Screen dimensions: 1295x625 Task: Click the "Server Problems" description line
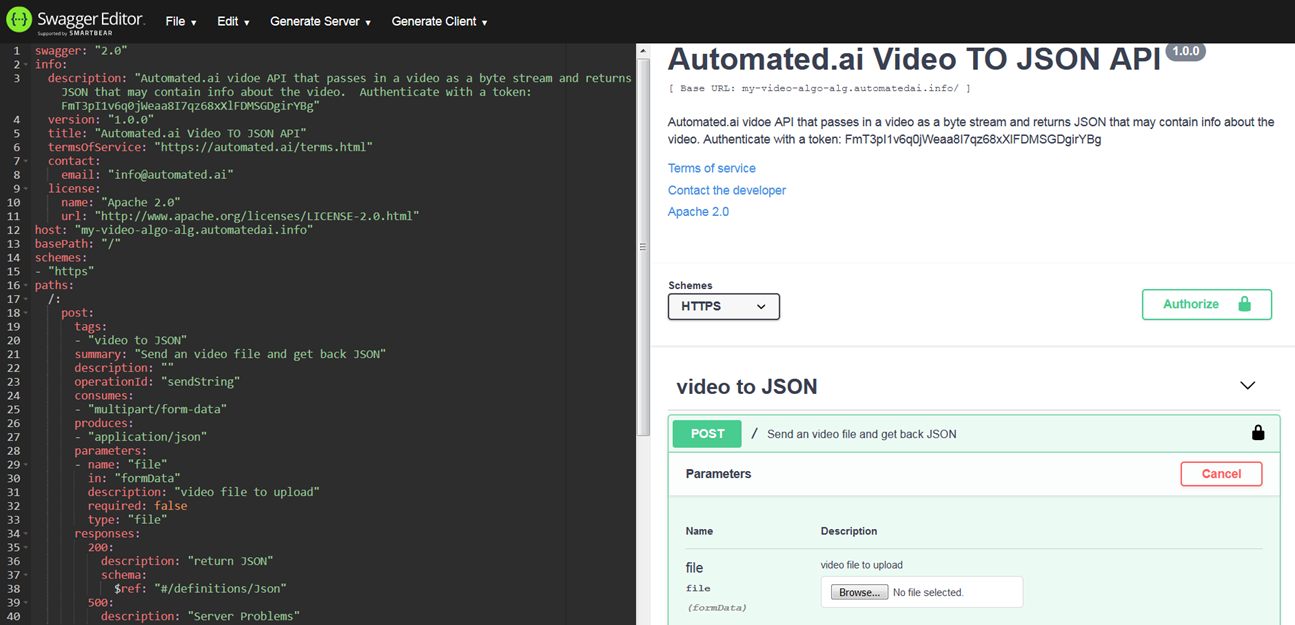(200, 616)
